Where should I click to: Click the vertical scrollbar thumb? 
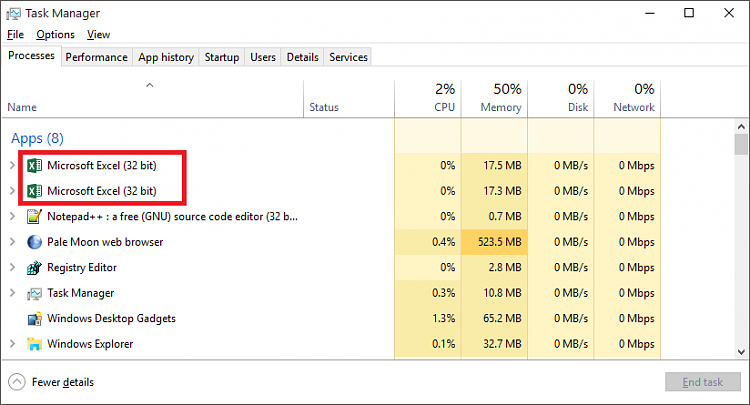pyautogui.click(x=741, y=144)
